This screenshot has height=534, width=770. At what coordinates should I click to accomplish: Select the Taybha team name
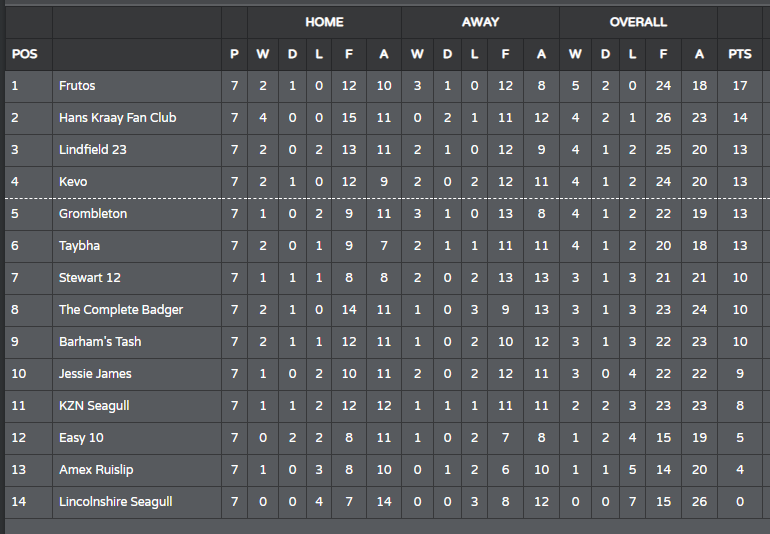click(x=80, y=246)
